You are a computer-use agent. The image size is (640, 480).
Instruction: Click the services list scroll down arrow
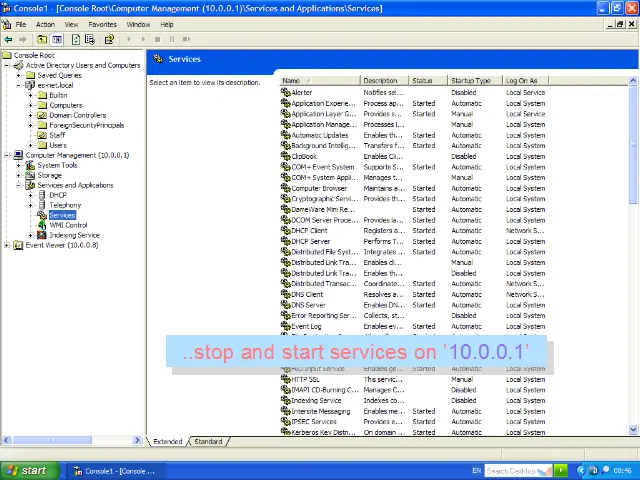(x=634, y=430)
